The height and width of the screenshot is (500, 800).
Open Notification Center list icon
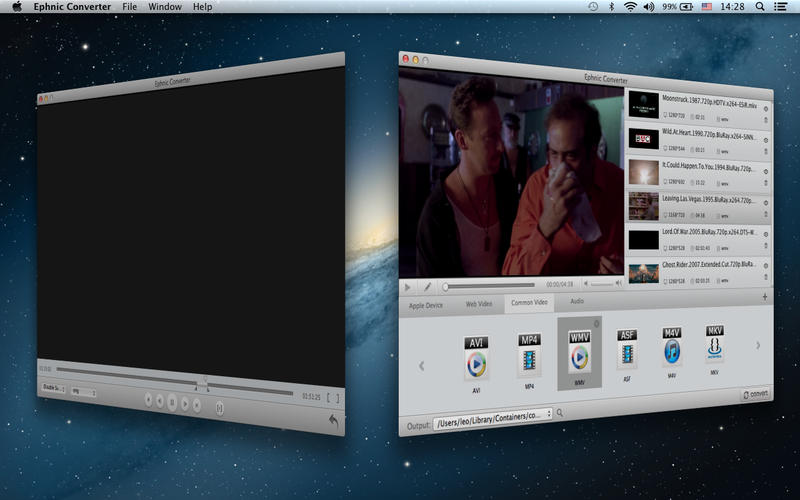[780, 7]
